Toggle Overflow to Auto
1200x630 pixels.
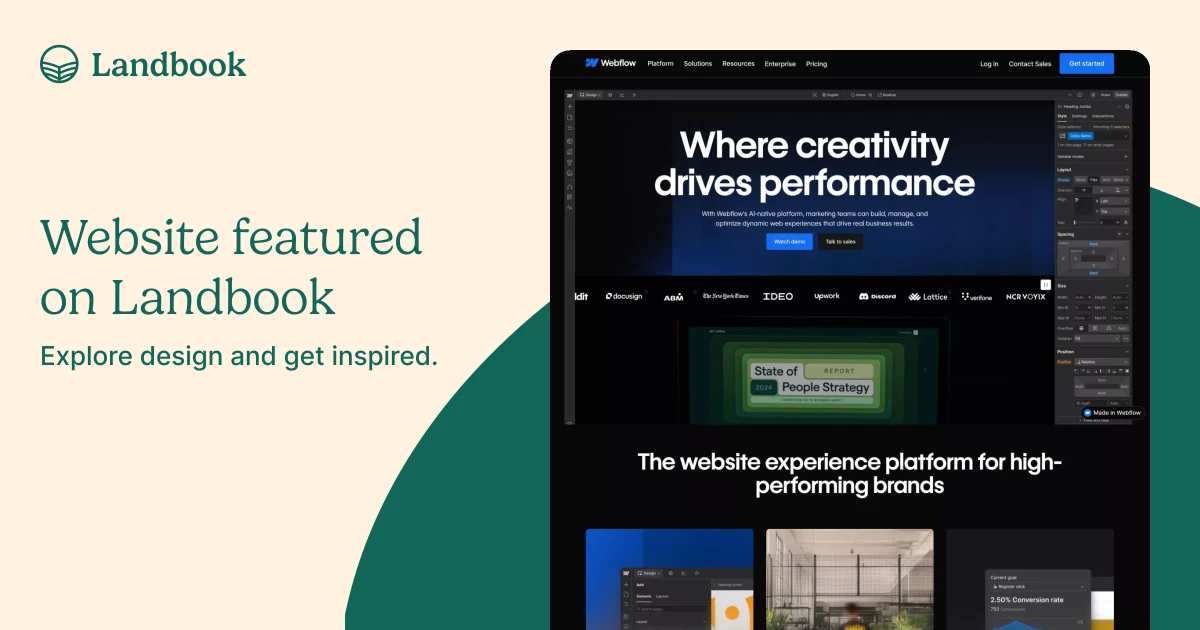[x=1122, y=328]
